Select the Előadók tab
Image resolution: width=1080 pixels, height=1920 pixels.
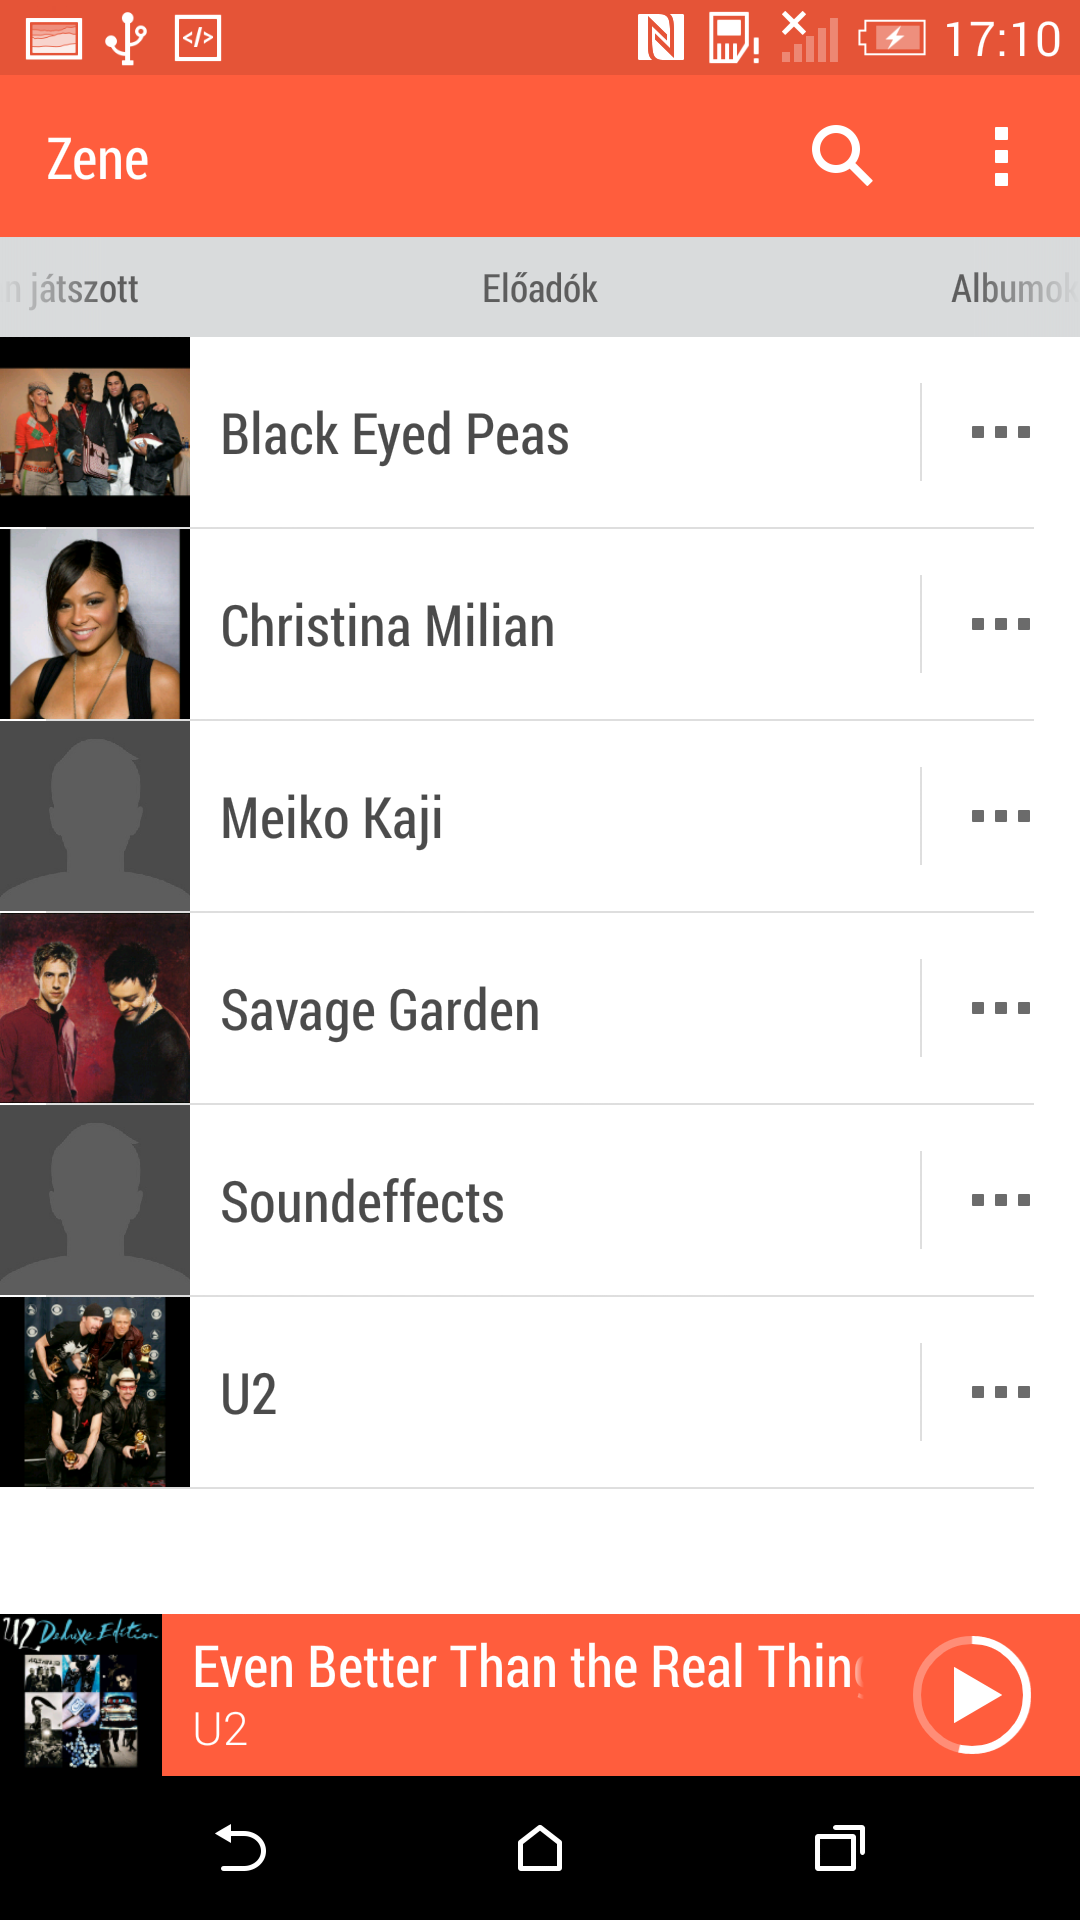tap(540, 289)
